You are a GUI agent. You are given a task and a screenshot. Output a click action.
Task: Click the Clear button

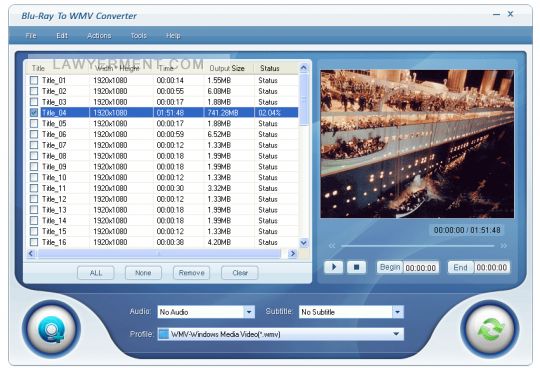240,273
